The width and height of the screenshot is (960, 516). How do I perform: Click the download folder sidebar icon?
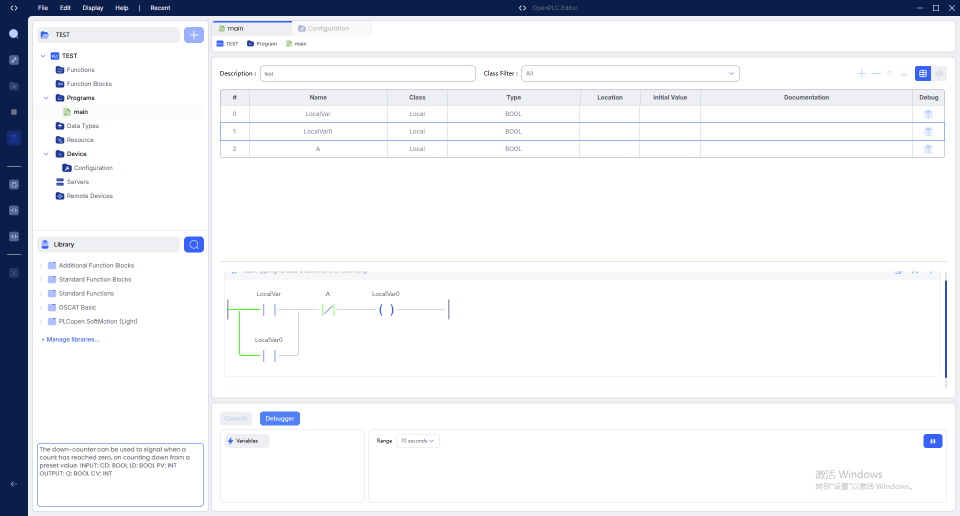(13, 86)
